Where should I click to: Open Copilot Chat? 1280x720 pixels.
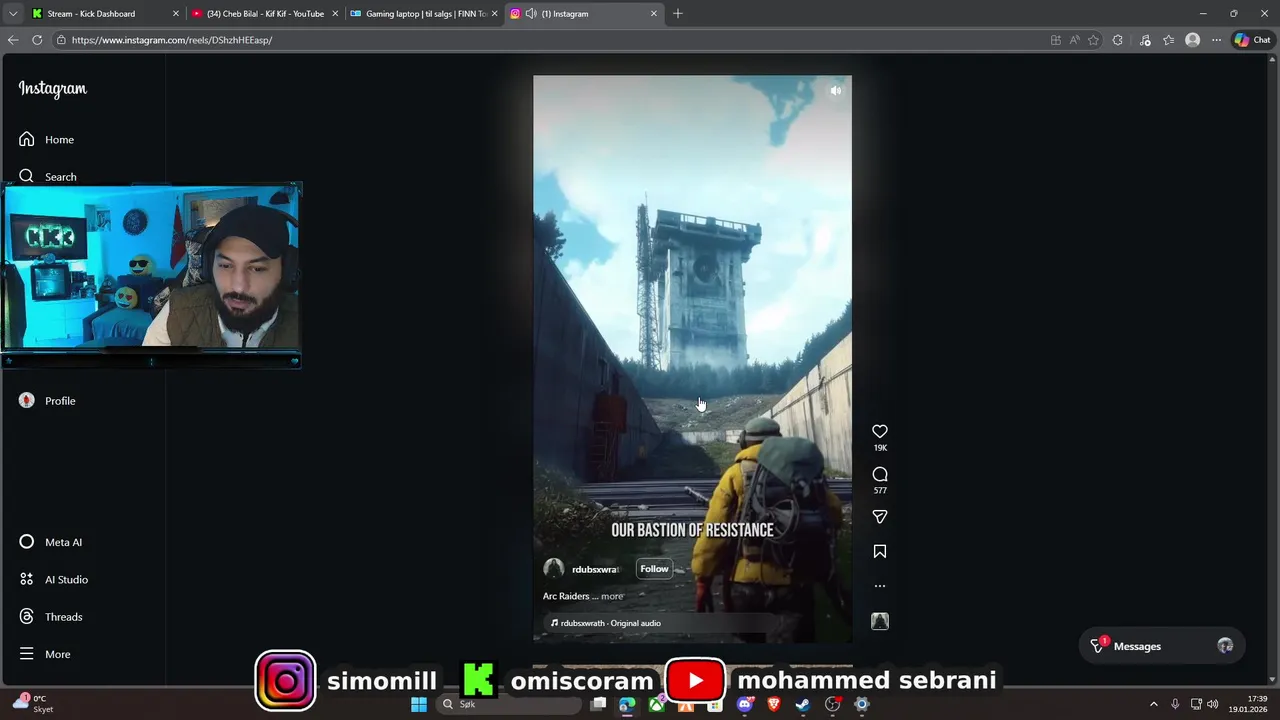click(1252, 40)
